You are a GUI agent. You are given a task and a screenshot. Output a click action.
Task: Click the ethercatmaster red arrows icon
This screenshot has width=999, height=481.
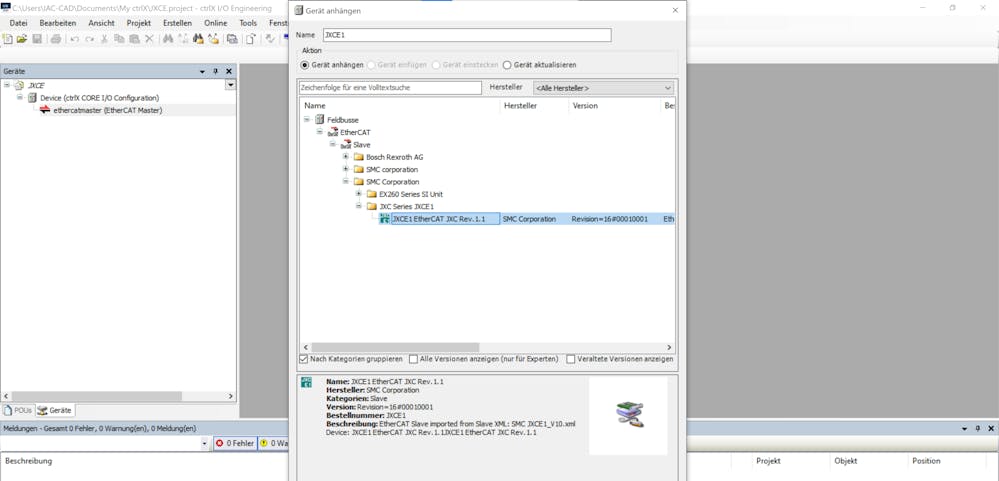45,110
